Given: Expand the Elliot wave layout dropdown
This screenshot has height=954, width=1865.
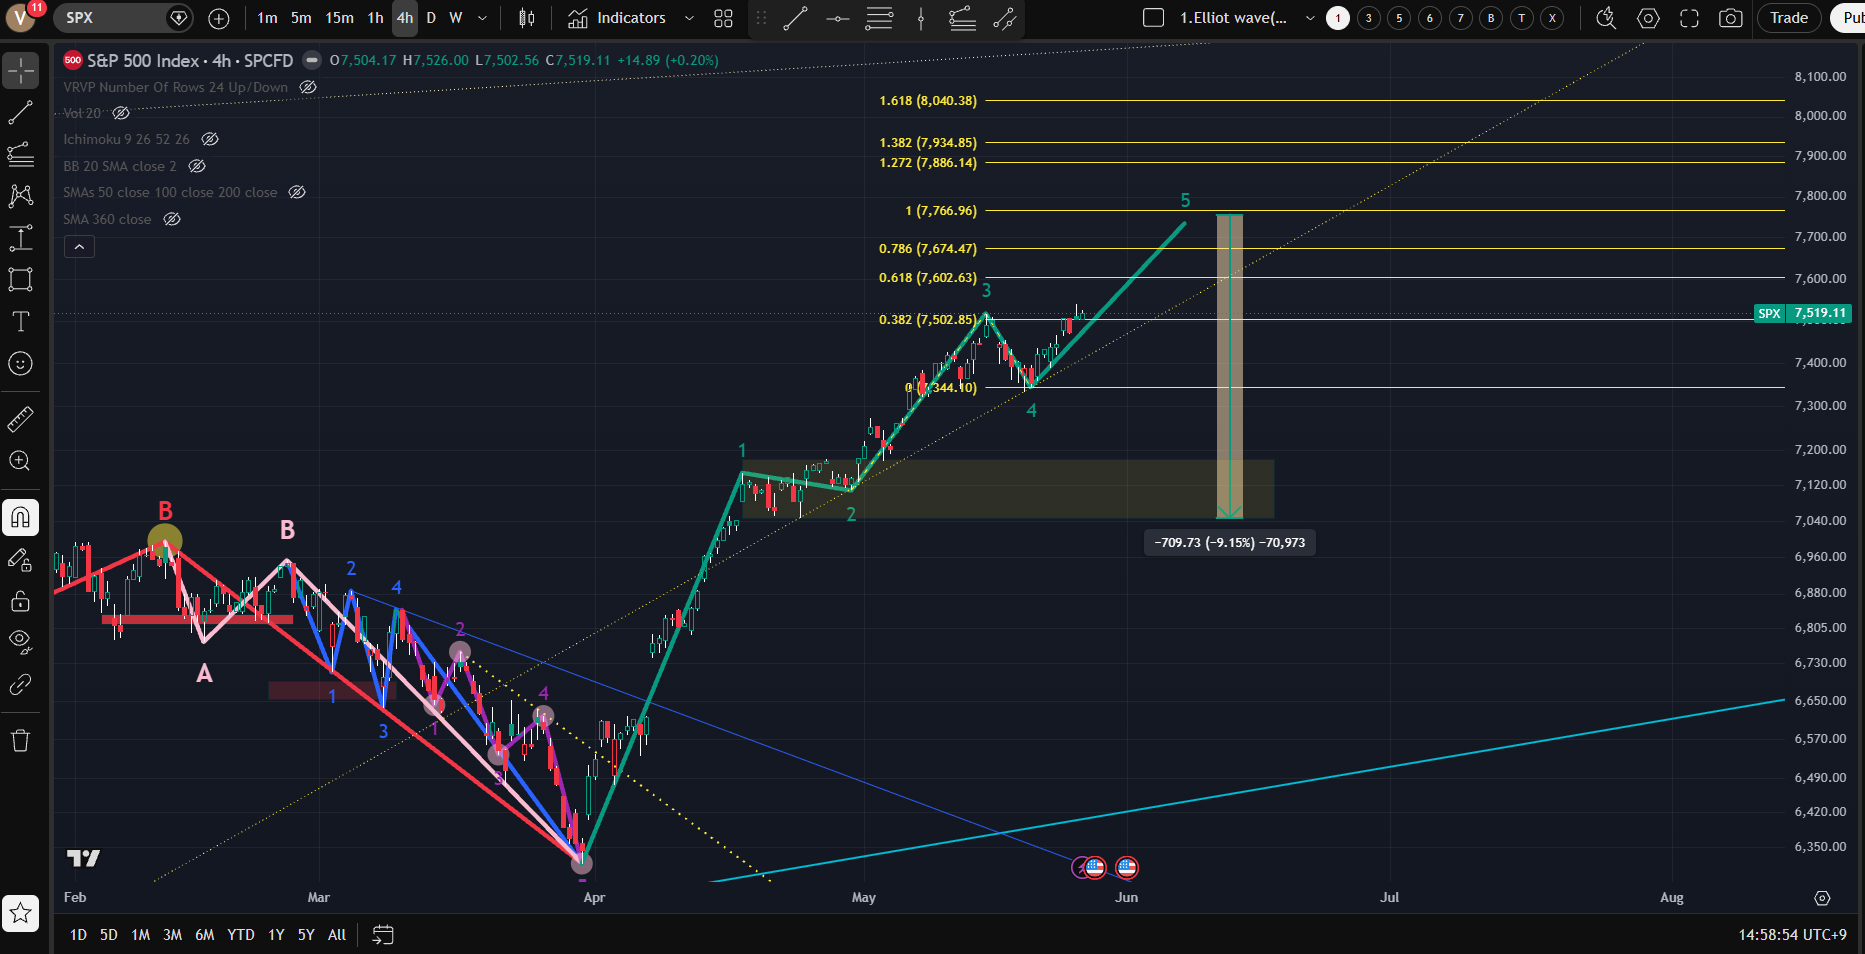Looking at the screenshot, I should pyautogui.click(x=1310, y=18).
